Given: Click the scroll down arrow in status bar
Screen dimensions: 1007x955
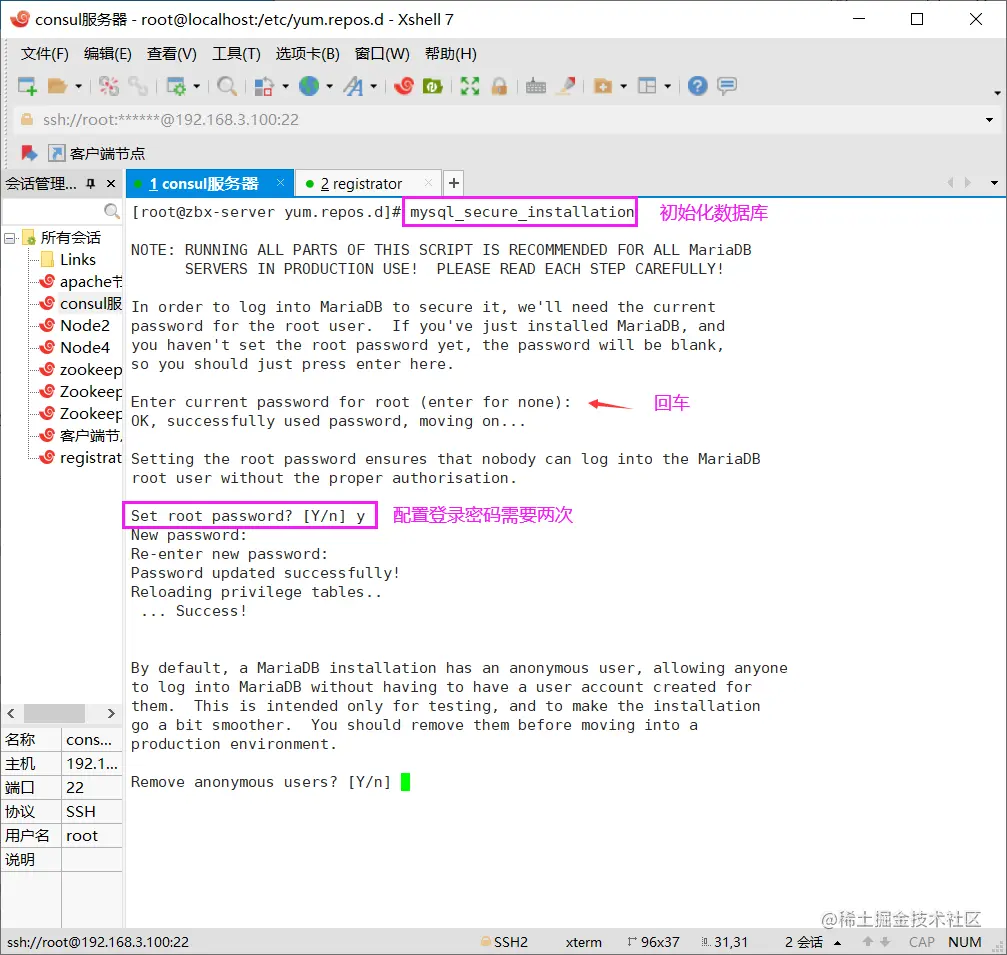Looking at the screenshot, I should [885, 942].
